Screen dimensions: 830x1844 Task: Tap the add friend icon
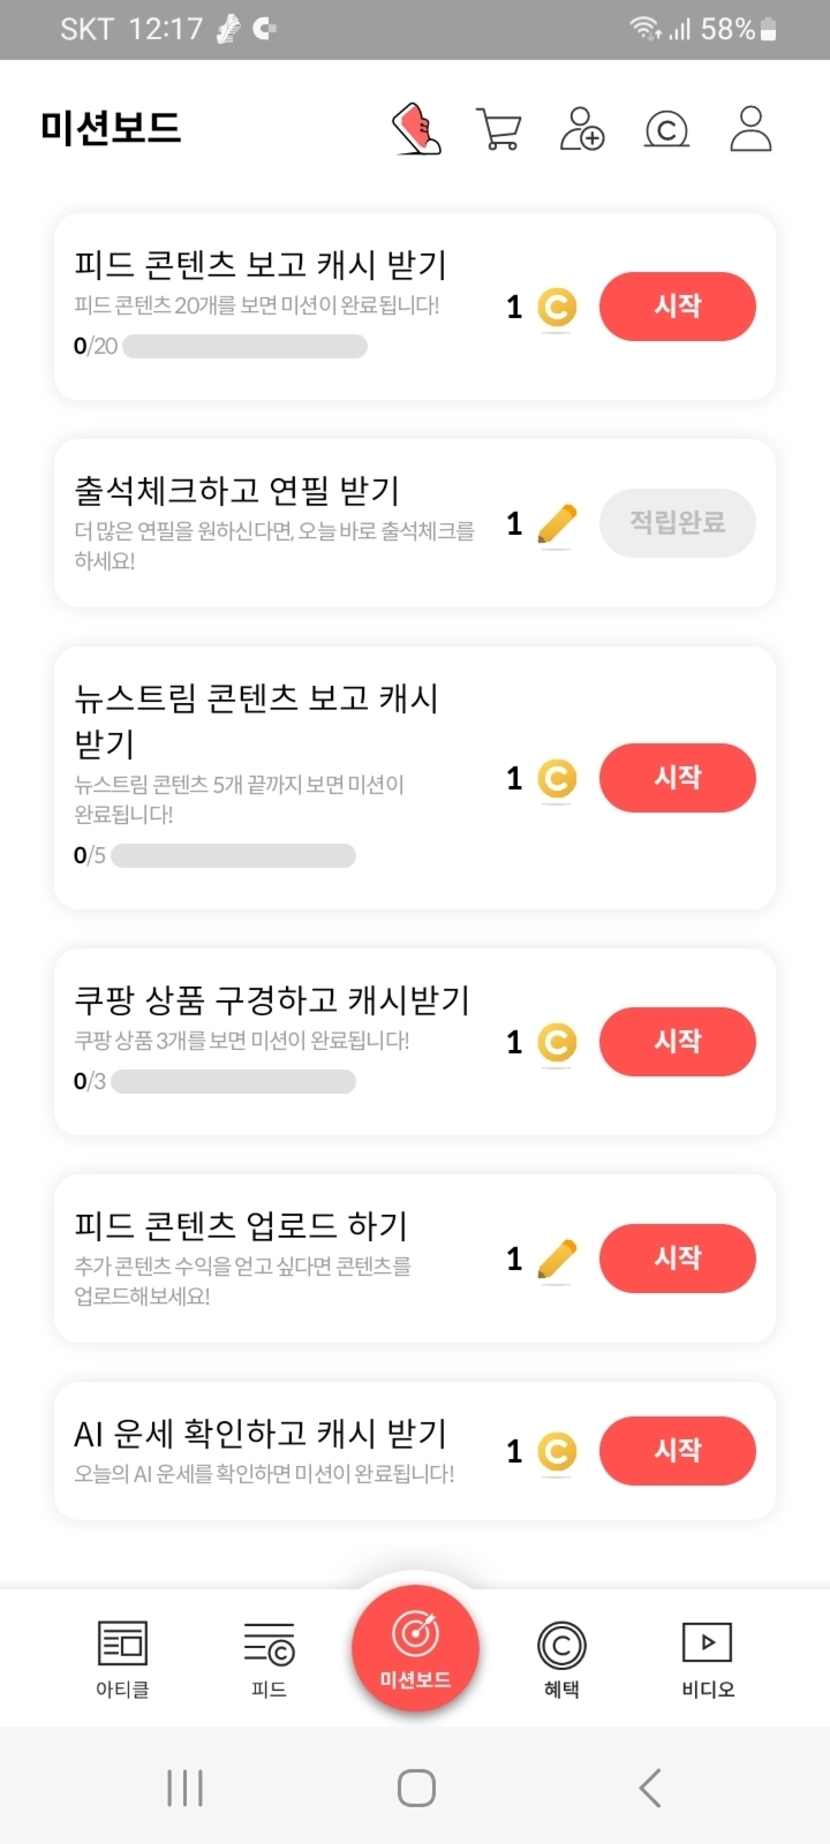coord(582,129)
